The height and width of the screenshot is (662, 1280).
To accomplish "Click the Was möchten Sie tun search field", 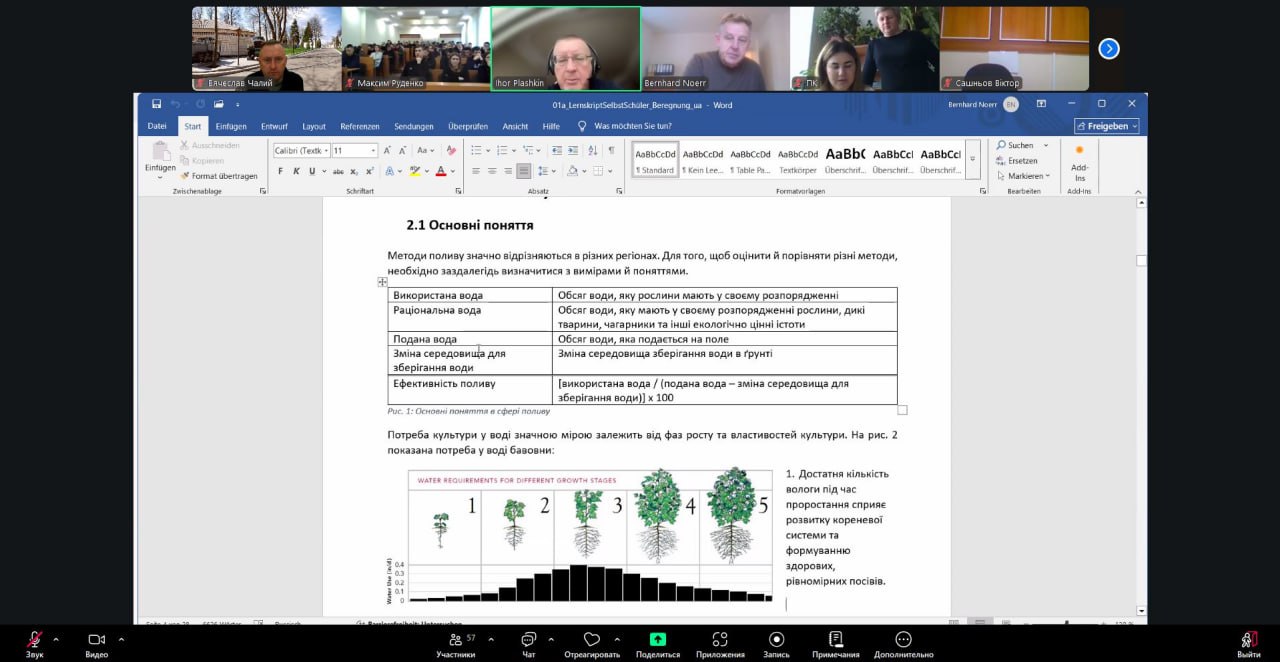I will point(632,127).
